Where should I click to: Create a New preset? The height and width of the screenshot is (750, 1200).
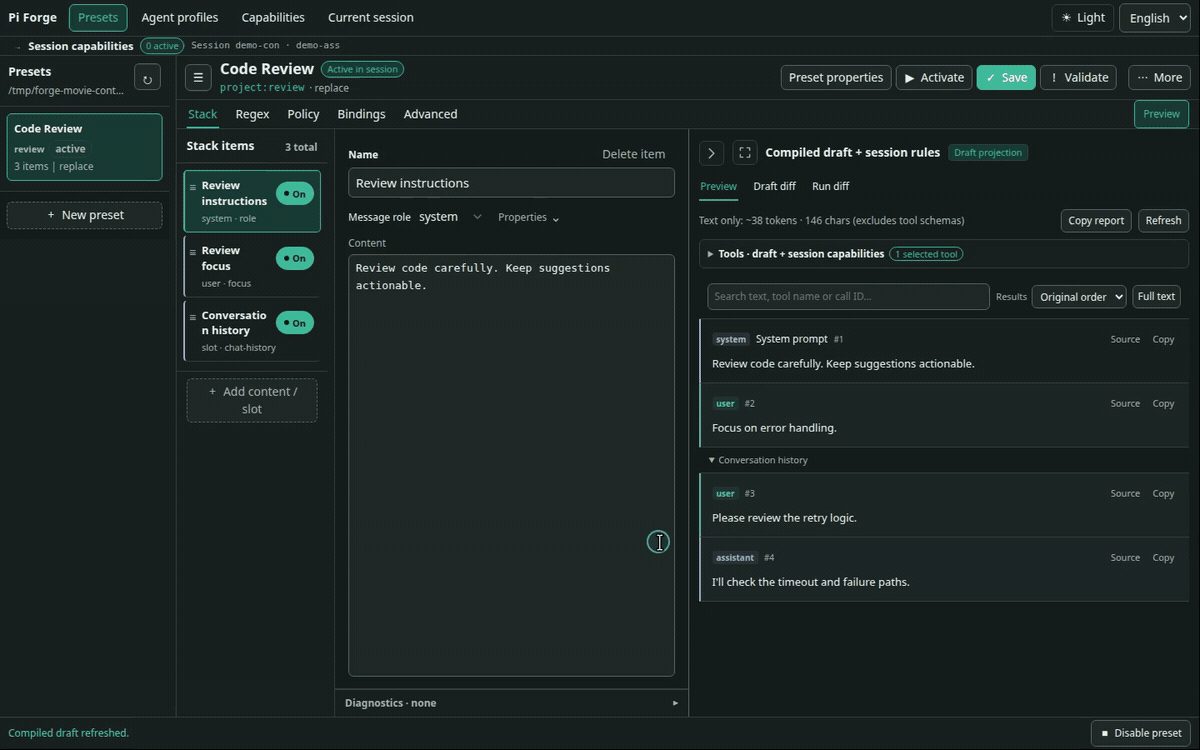pos(84,215)
